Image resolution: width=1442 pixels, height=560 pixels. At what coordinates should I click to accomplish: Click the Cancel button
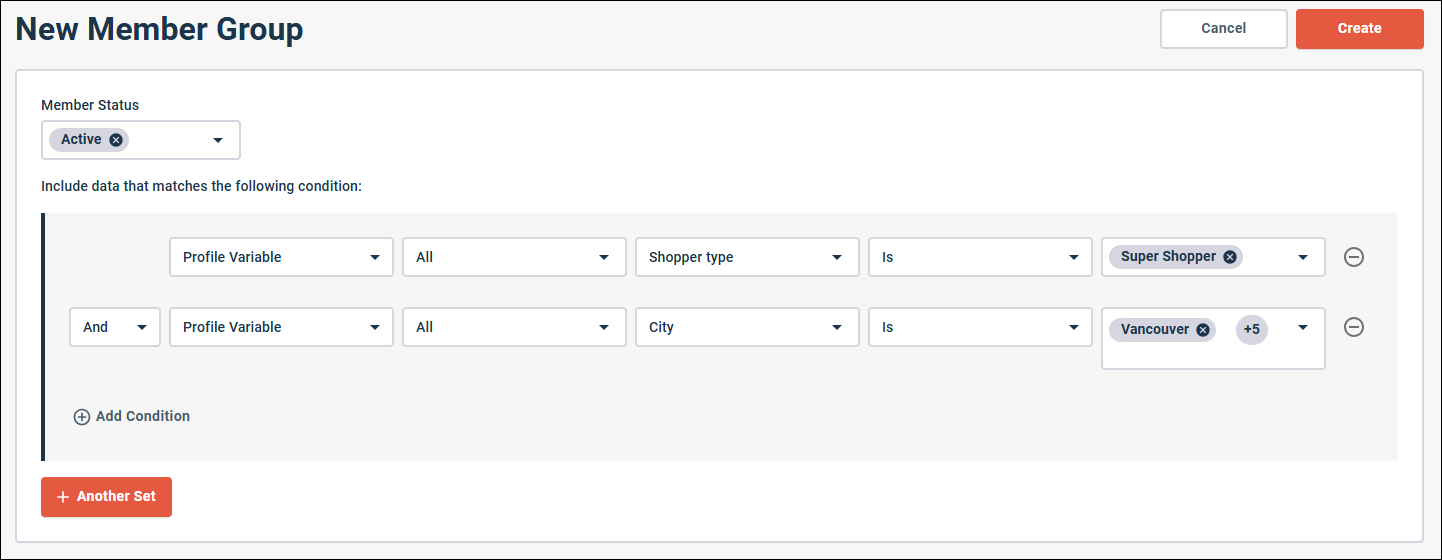click(1223, 29)
